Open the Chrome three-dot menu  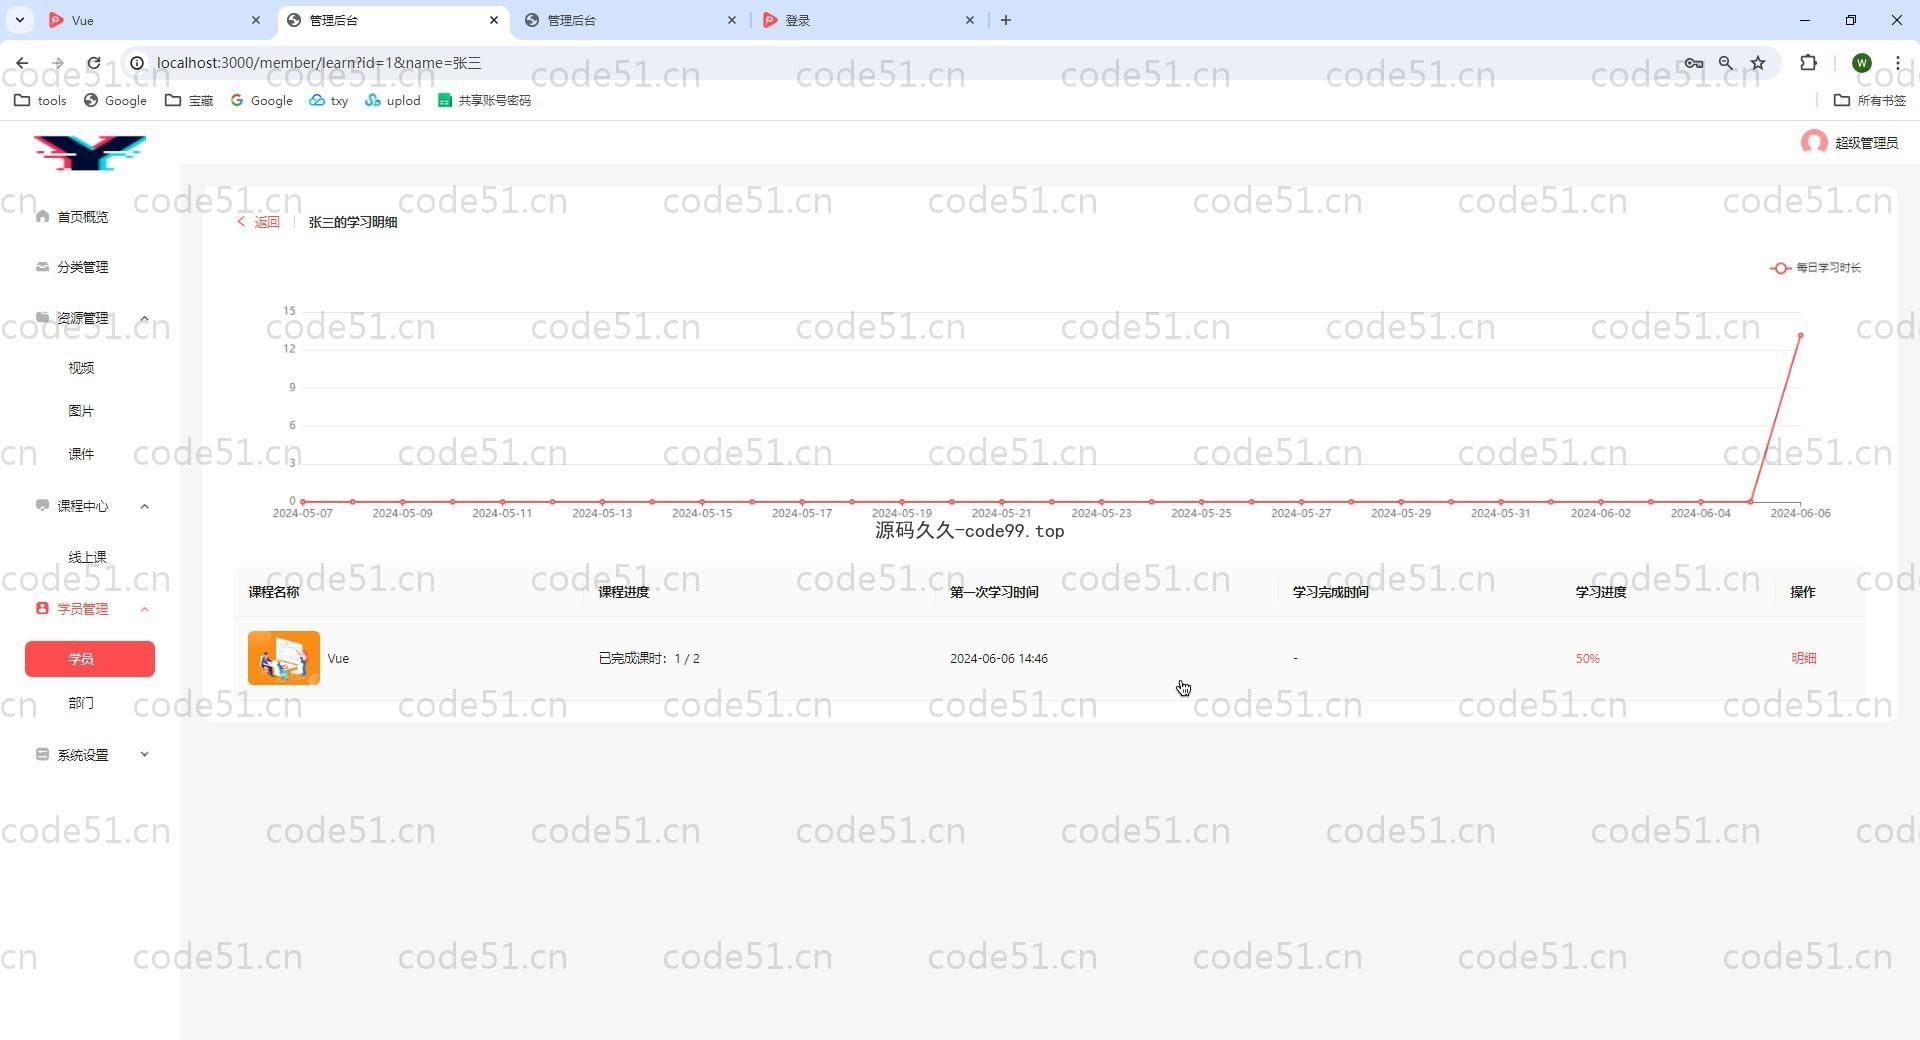point(1897,63)
